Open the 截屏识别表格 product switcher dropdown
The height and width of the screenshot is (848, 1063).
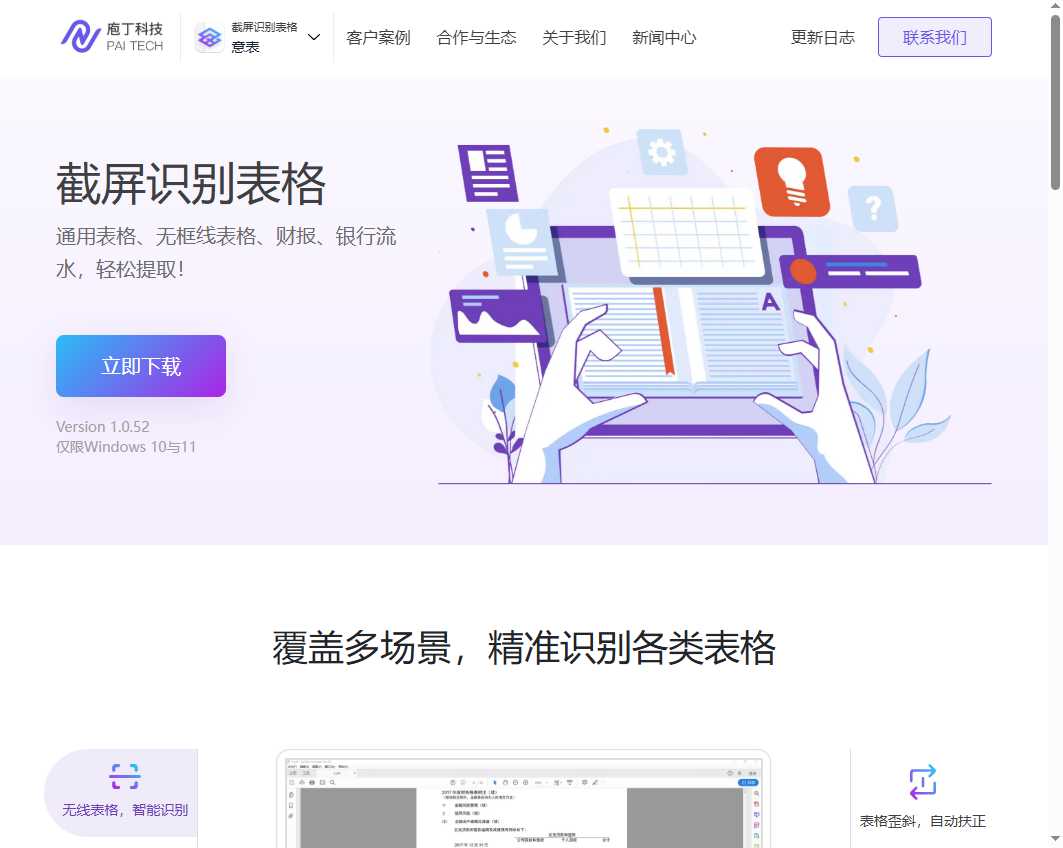(x=313, y=37)
